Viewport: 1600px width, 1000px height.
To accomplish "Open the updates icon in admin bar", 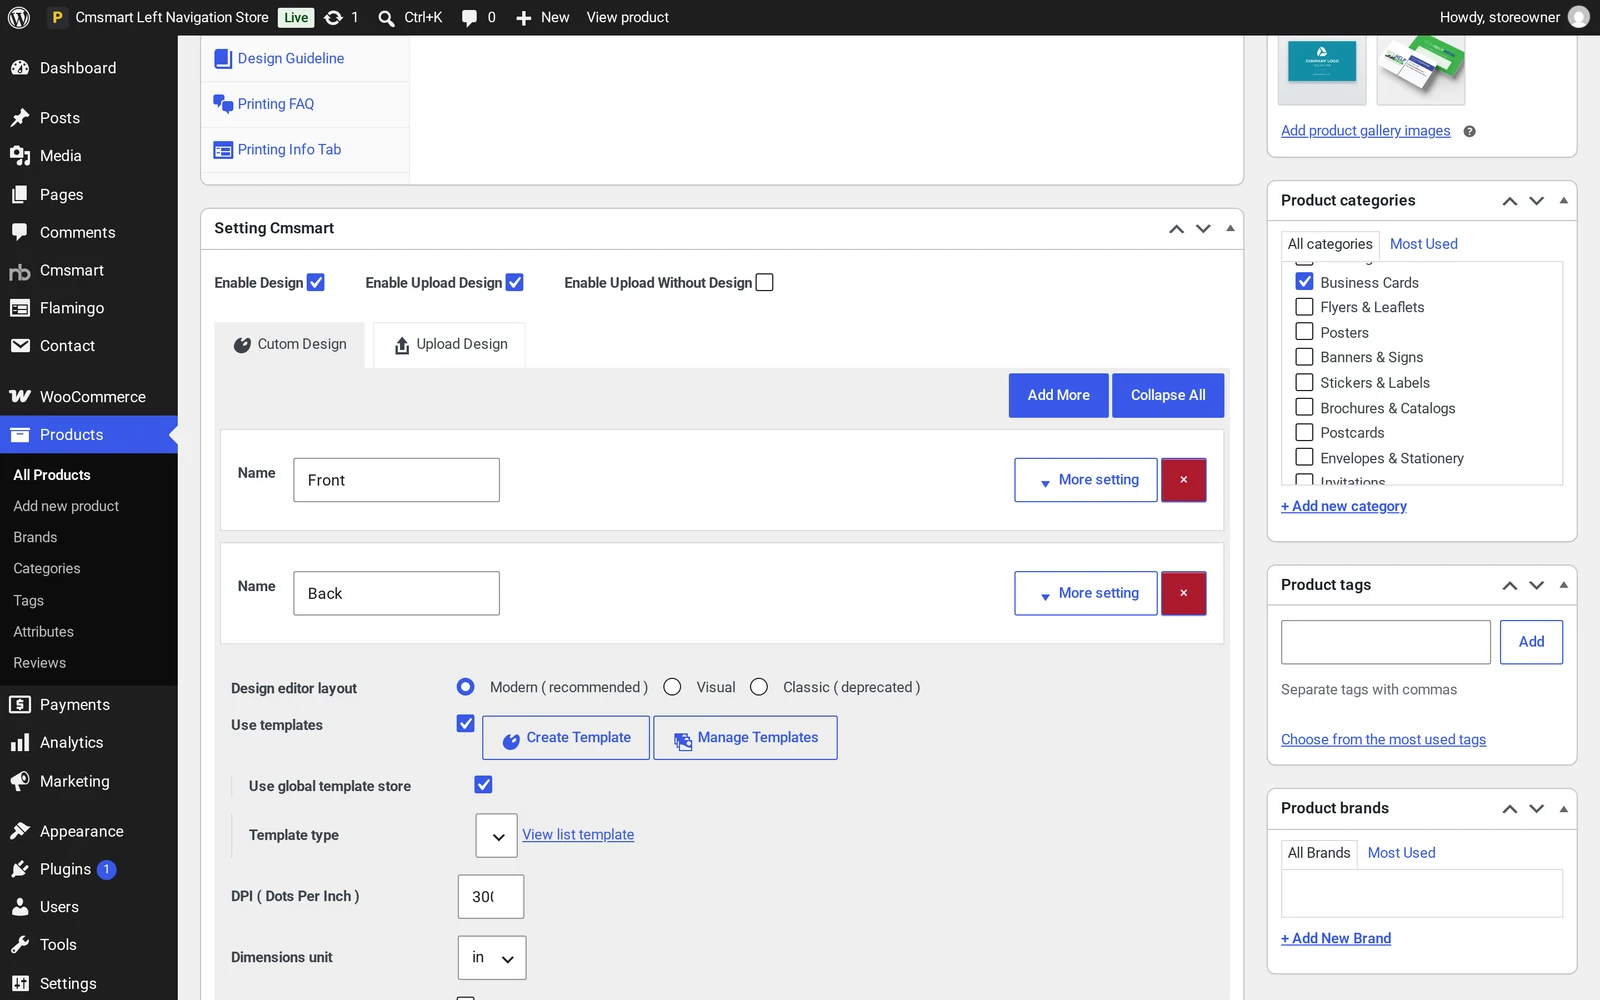I will 334,17.
